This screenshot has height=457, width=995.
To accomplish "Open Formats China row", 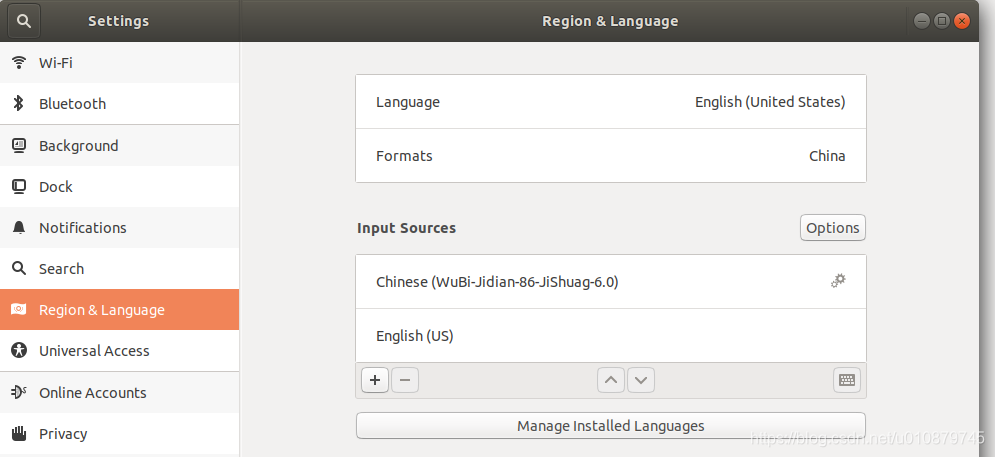I will click(610, 156).
